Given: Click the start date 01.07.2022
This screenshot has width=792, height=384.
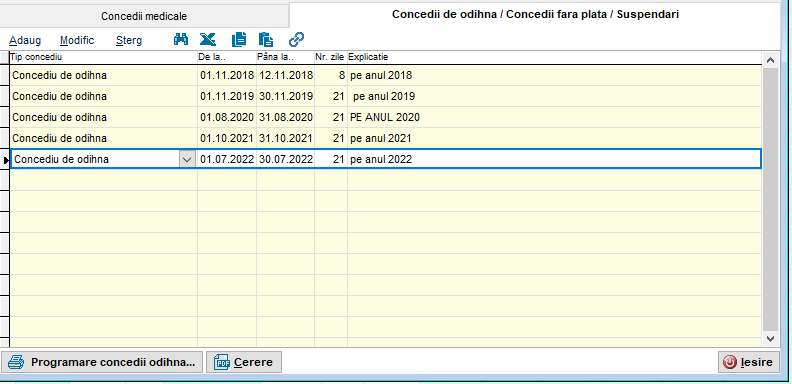Looking at the screenshot, I should coord(227,159).
